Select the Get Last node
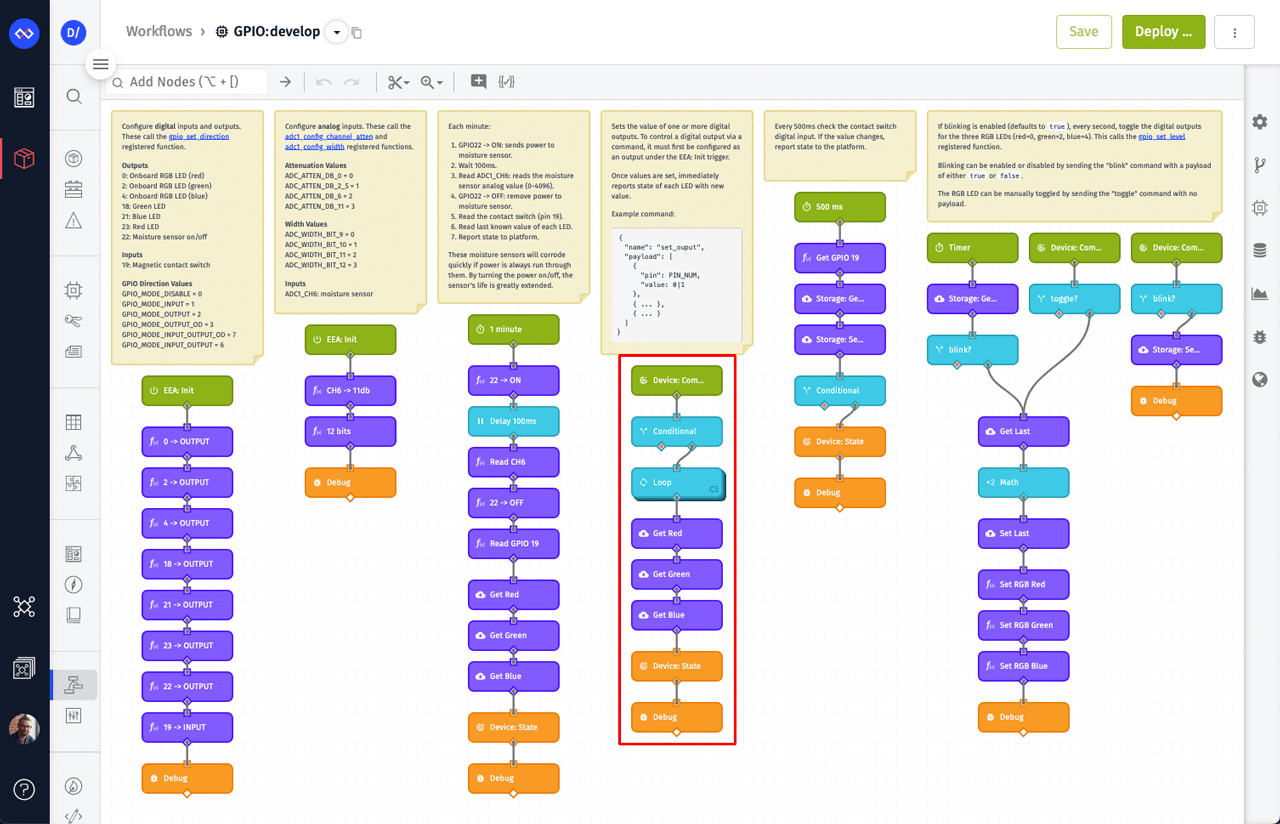 1023,431
